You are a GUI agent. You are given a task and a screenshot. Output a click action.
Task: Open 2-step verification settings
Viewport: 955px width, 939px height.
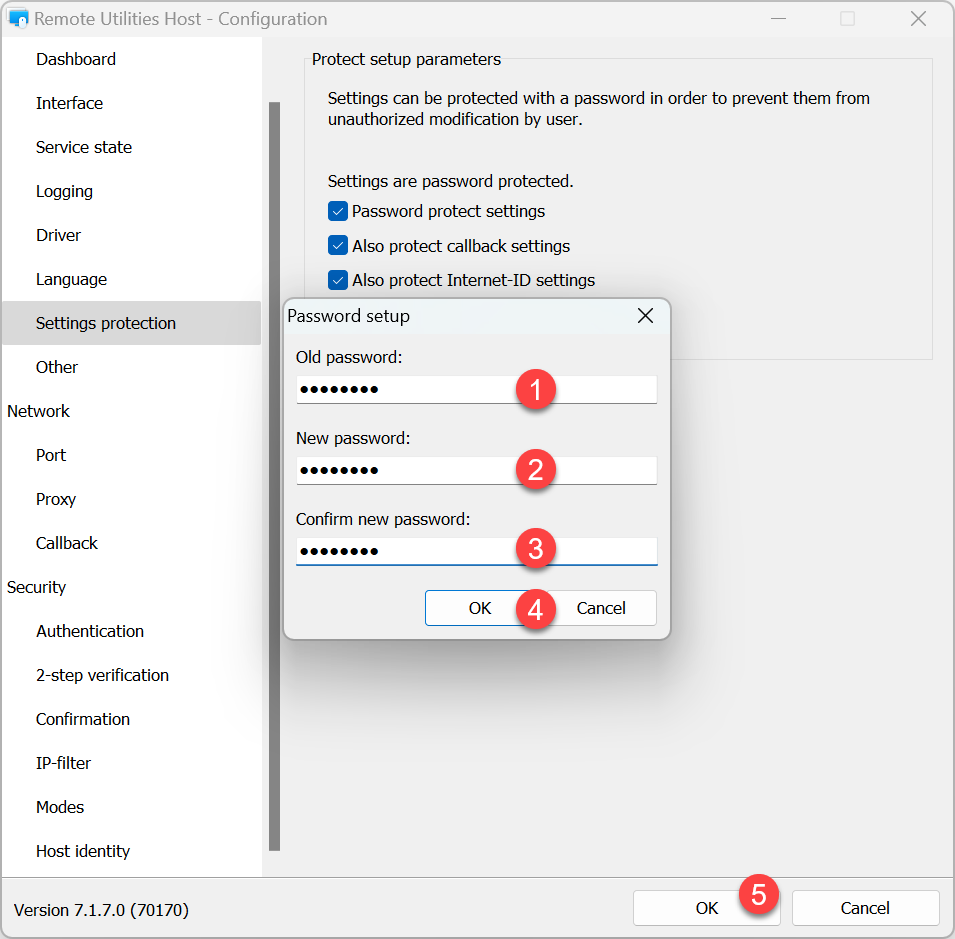(x=102, y=675)
